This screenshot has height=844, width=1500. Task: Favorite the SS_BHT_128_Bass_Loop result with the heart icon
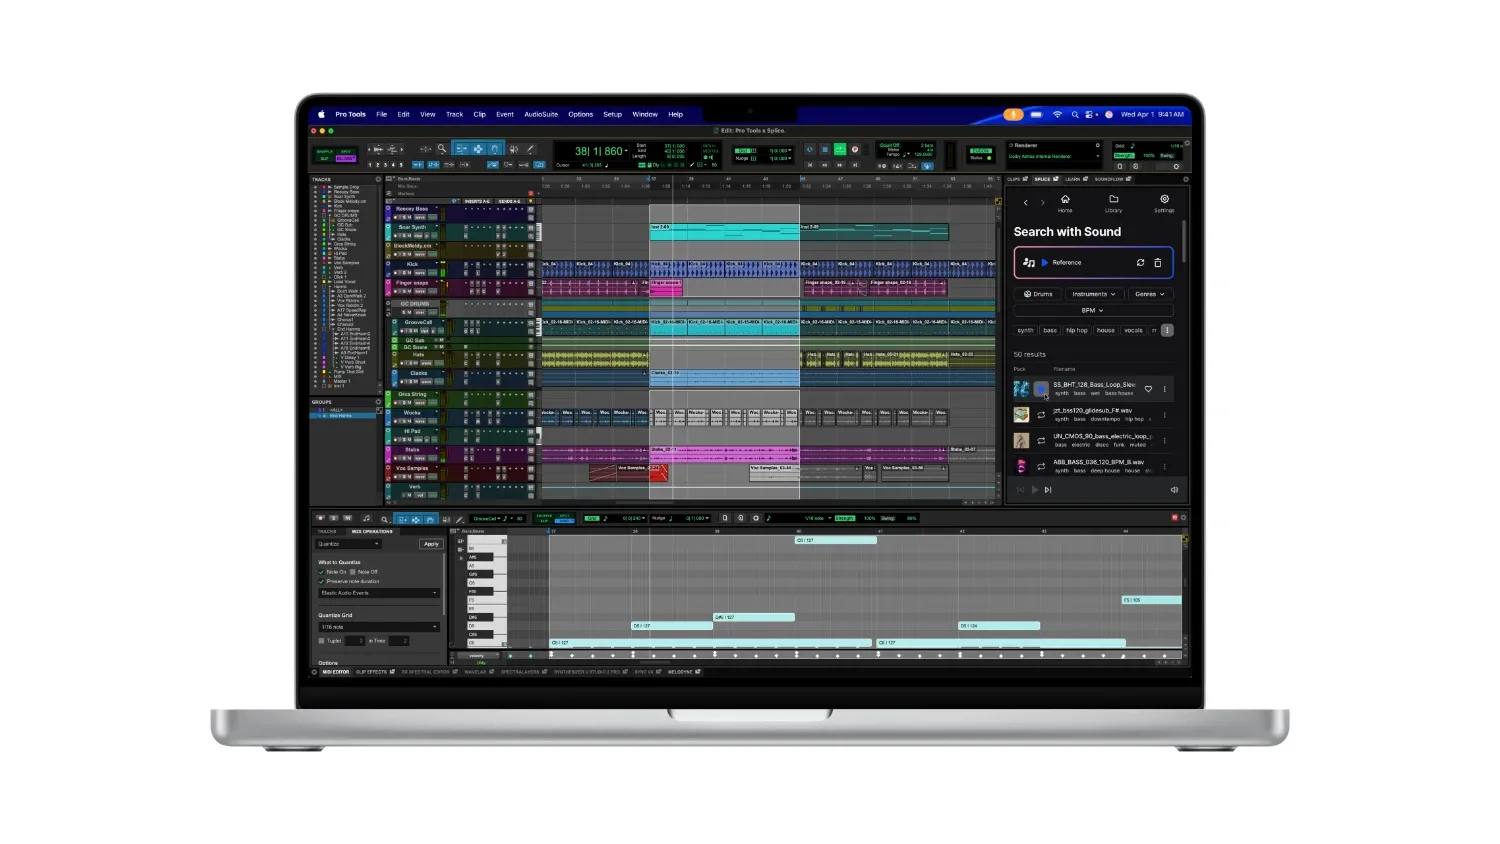pyautogui.click(x=1149, y=388)
